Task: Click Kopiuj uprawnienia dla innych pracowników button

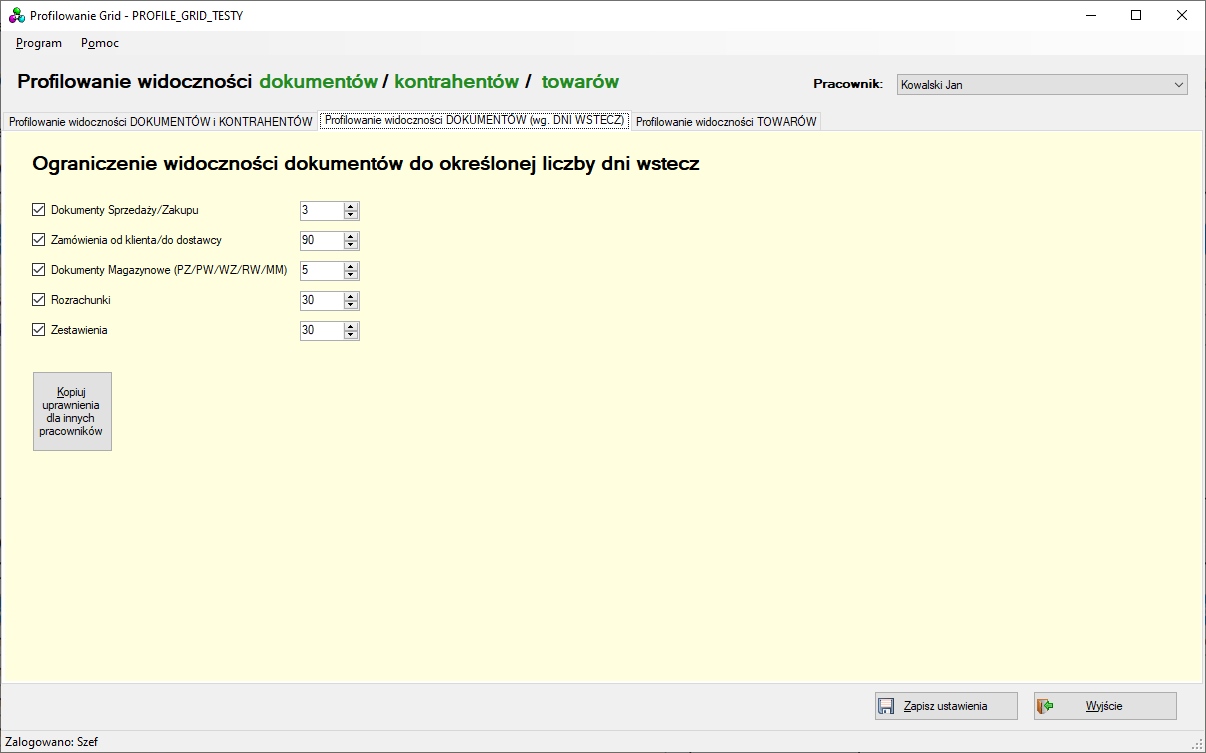Action: click(x=72, y=411)
